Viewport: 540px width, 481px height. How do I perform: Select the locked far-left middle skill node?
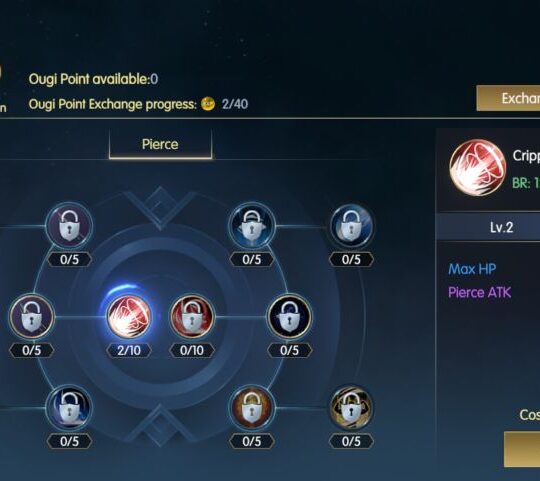32,317
